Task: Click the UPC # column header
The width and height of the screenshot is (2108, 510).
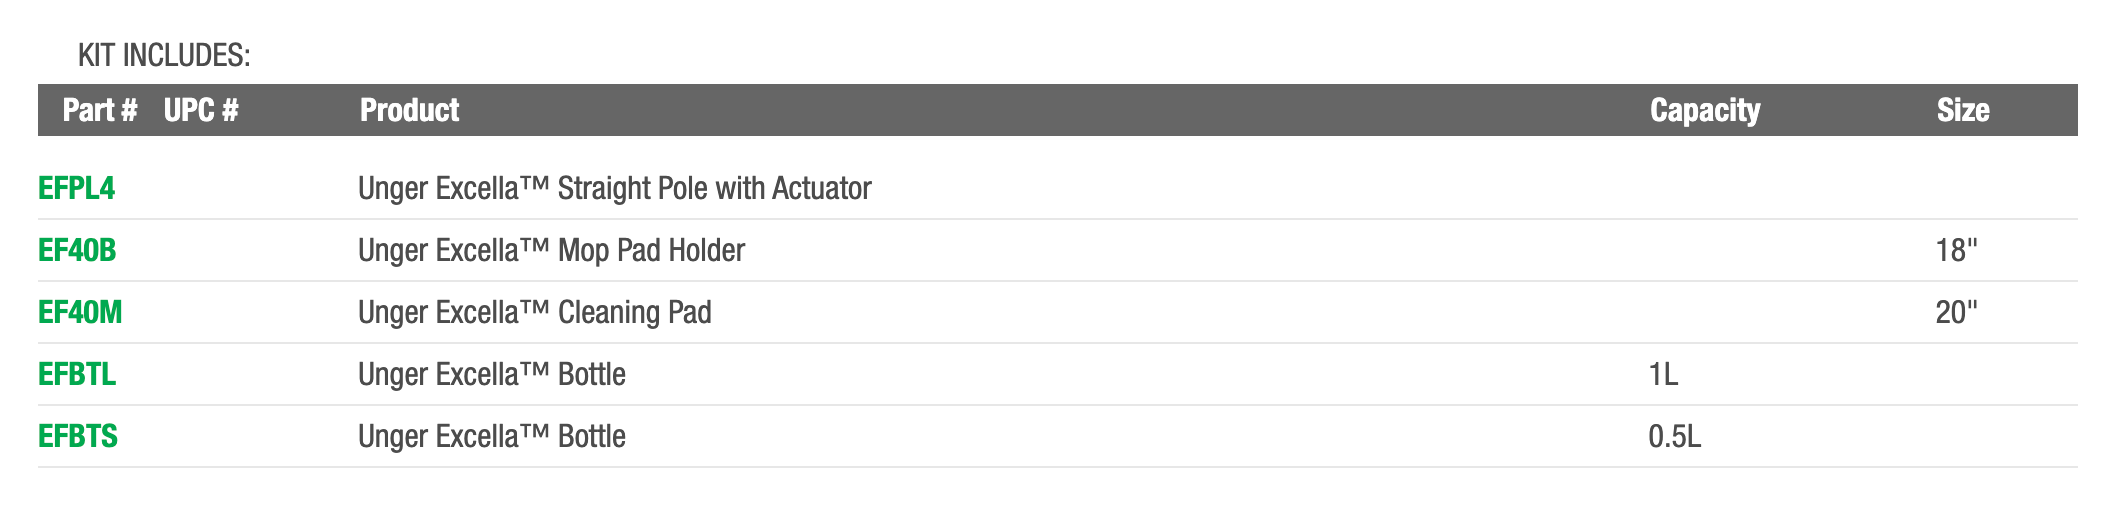Action: click(201, 110)
